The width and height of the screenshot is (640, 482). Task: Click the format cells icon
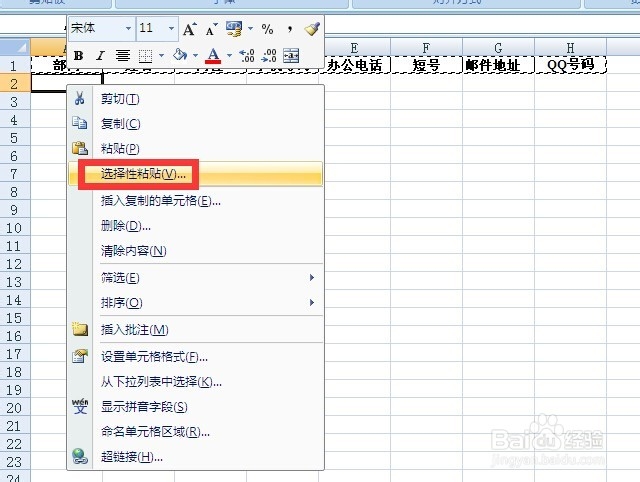coord(80,356)
